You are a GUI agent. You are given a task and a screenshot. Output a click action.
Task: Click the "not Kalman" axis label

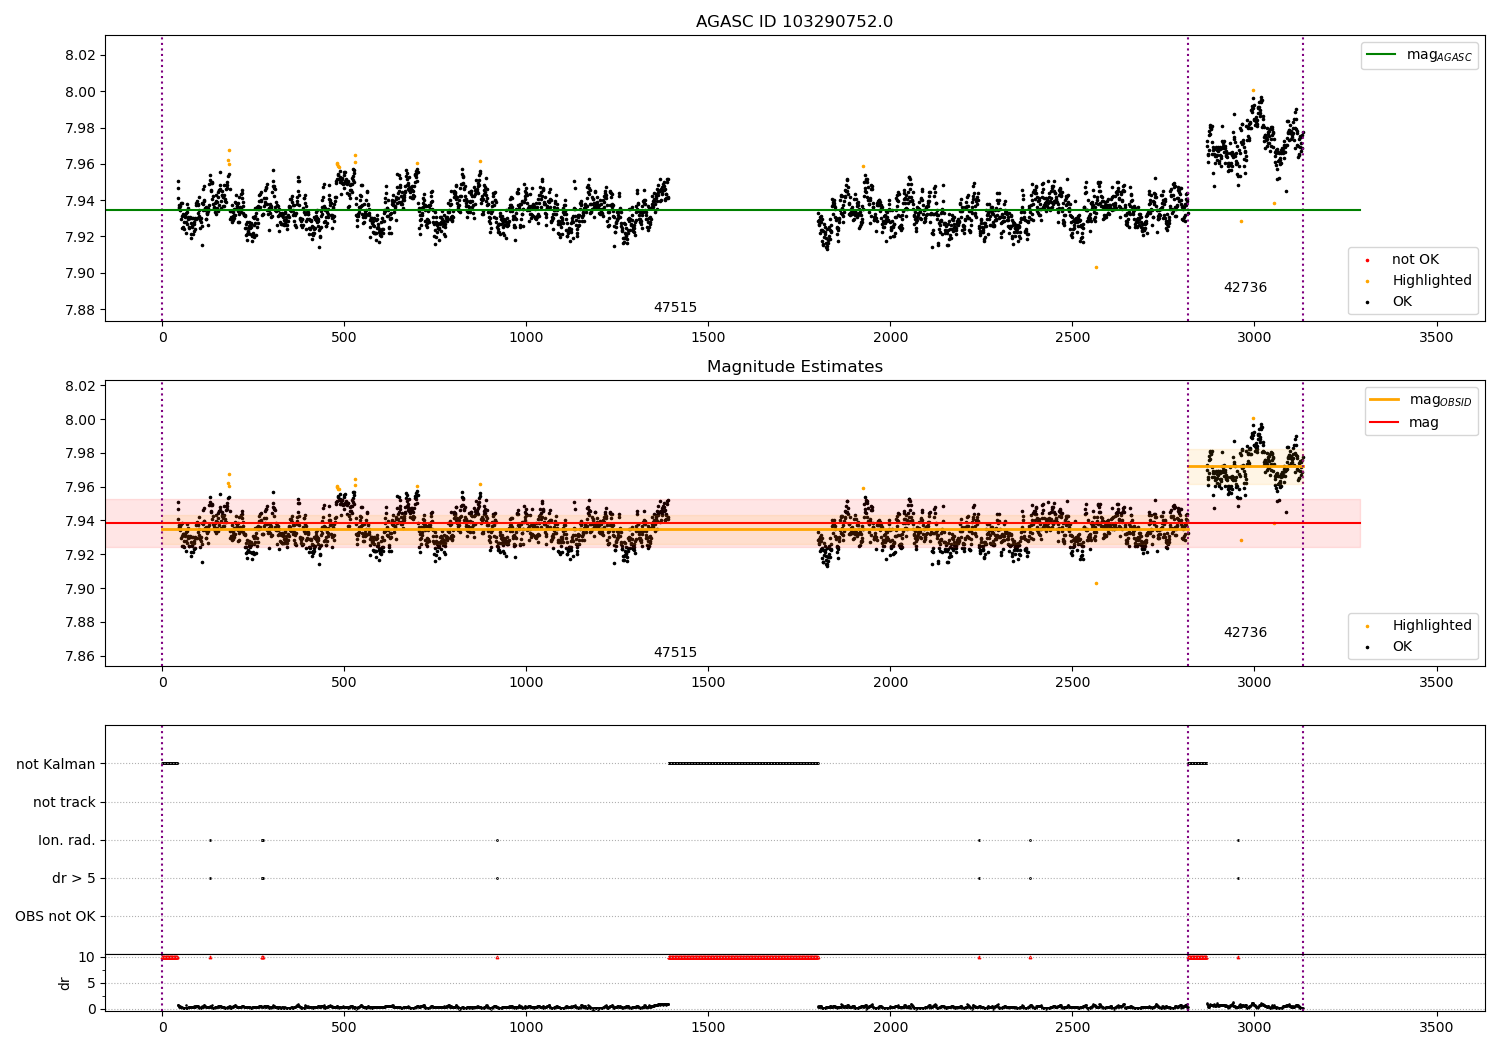coord(56,764)
